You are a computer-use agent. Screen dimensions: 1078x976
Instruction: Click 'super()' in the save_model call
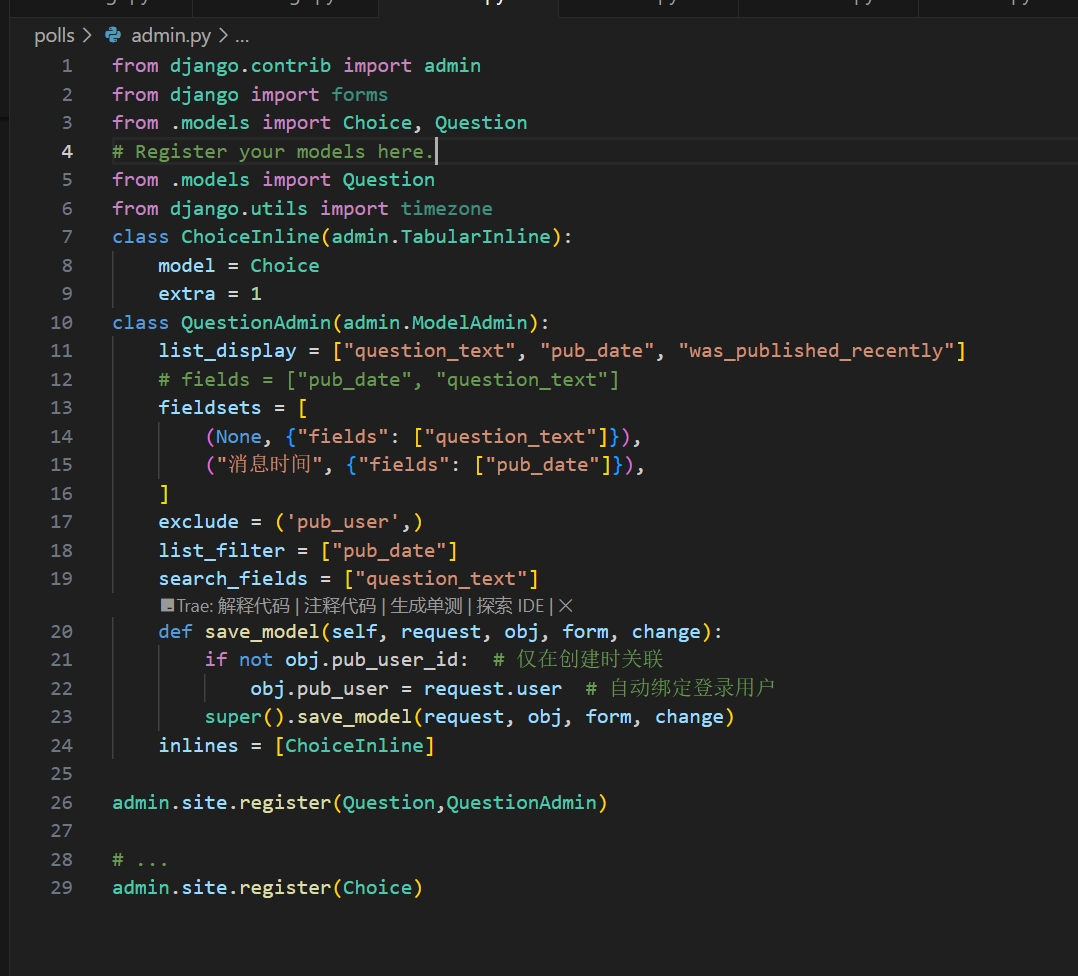[x=244, y=718]
